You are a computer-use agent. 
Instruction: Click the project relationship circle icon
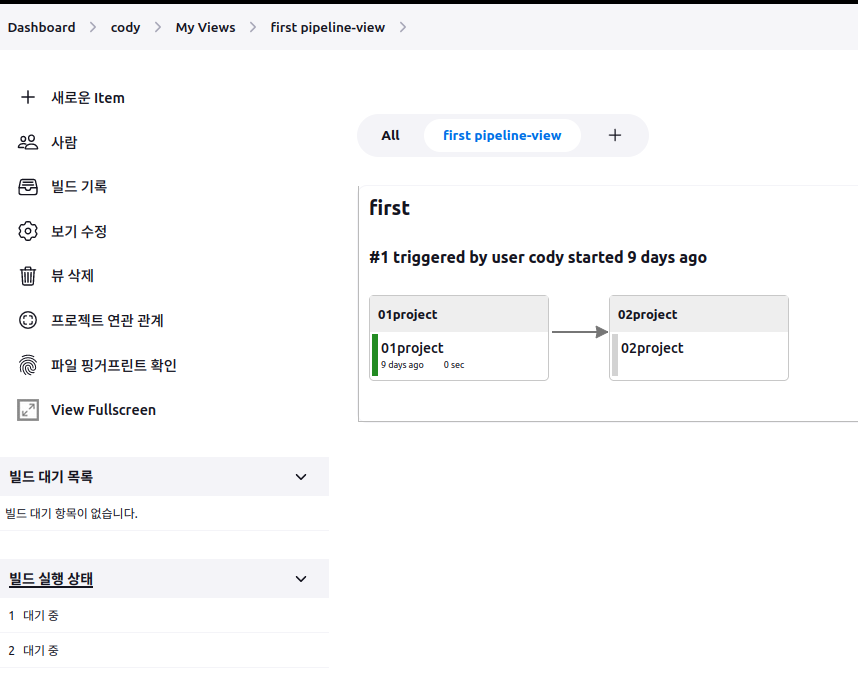pos(28,320)
